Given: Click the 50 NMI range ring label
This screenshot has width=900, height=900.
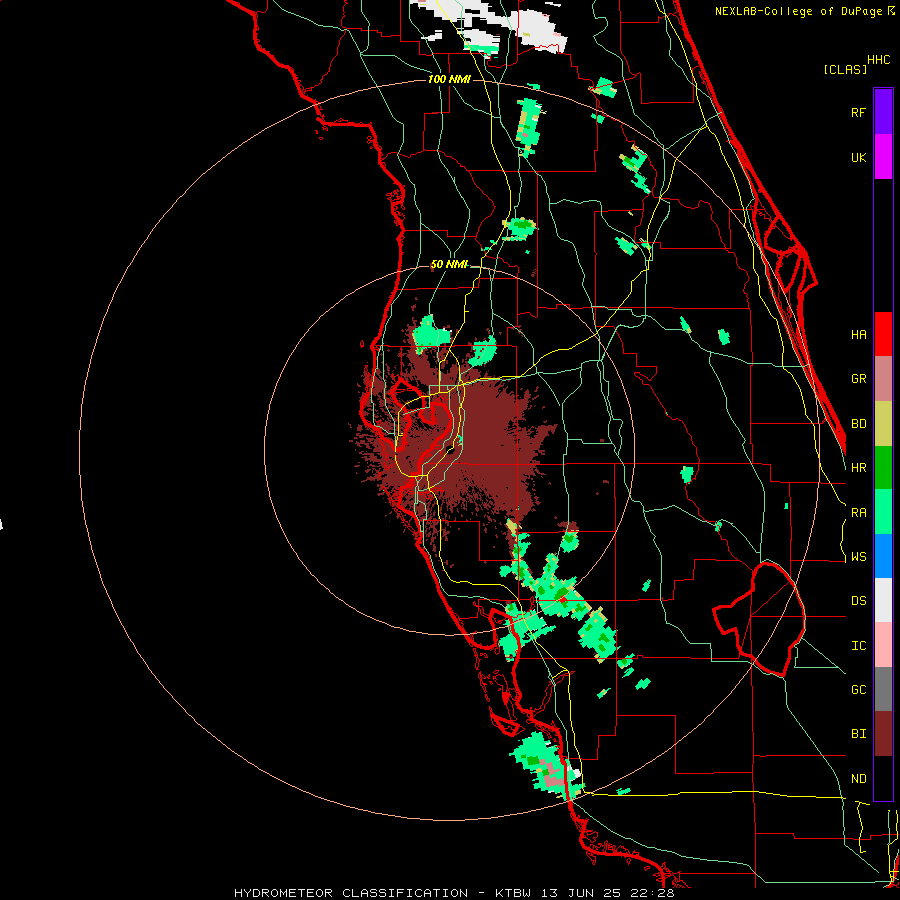Looking at the screenshot, I should (449, 264).
